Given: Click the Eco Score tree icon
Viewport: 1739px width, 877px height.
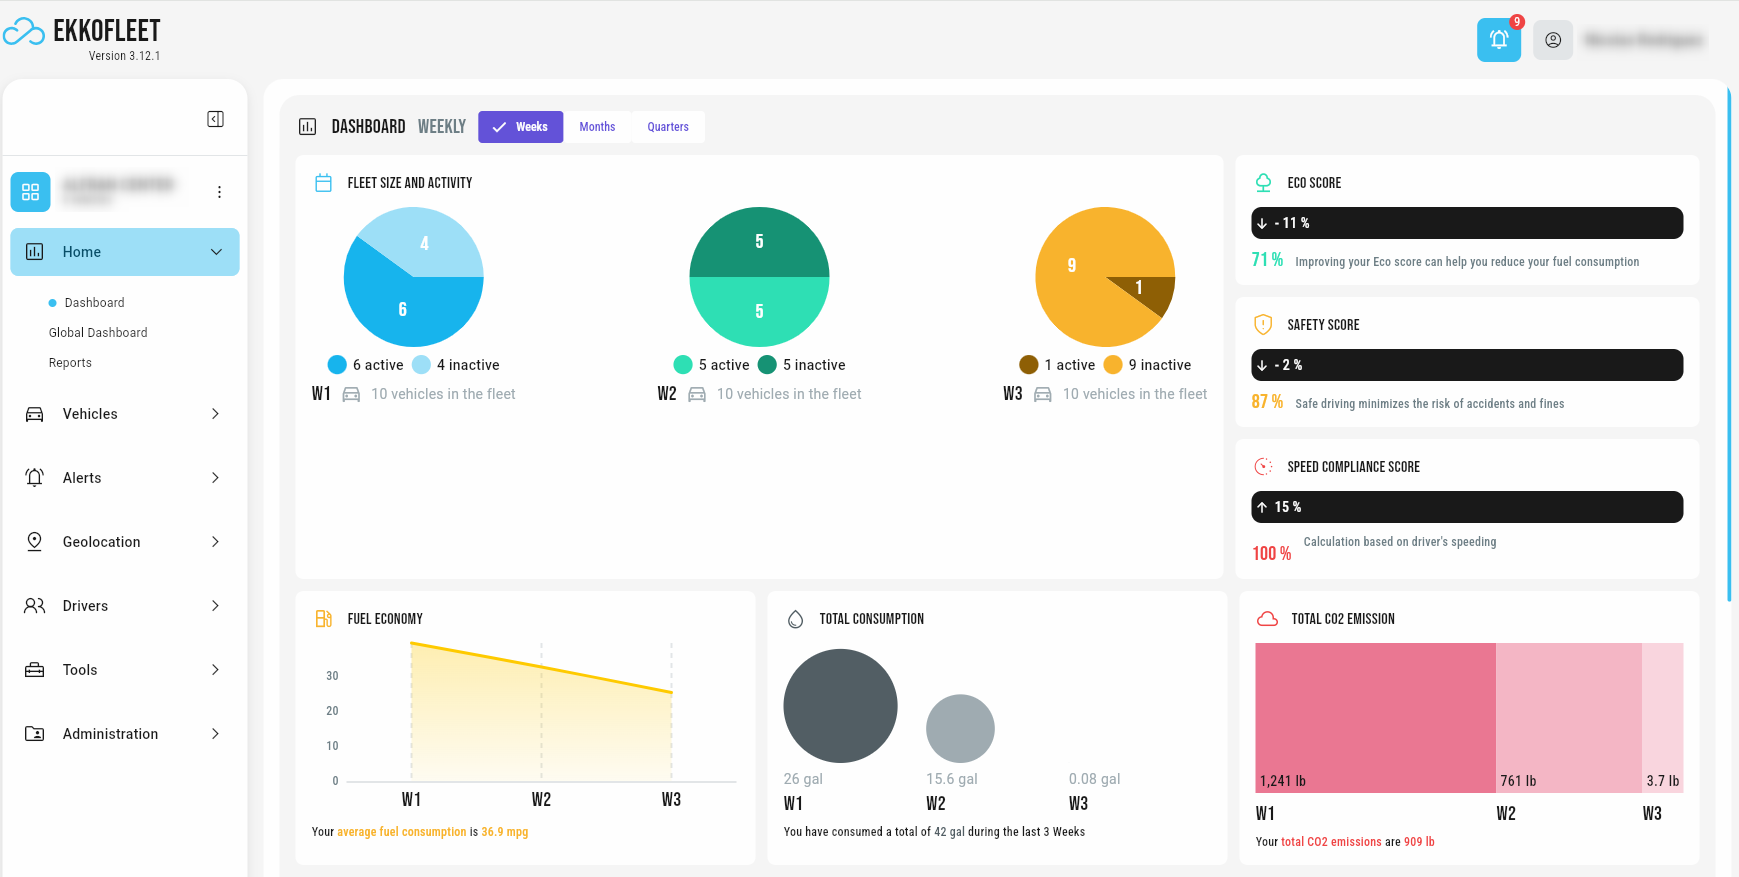Looking at the screenshot, I should (1263, 183).
